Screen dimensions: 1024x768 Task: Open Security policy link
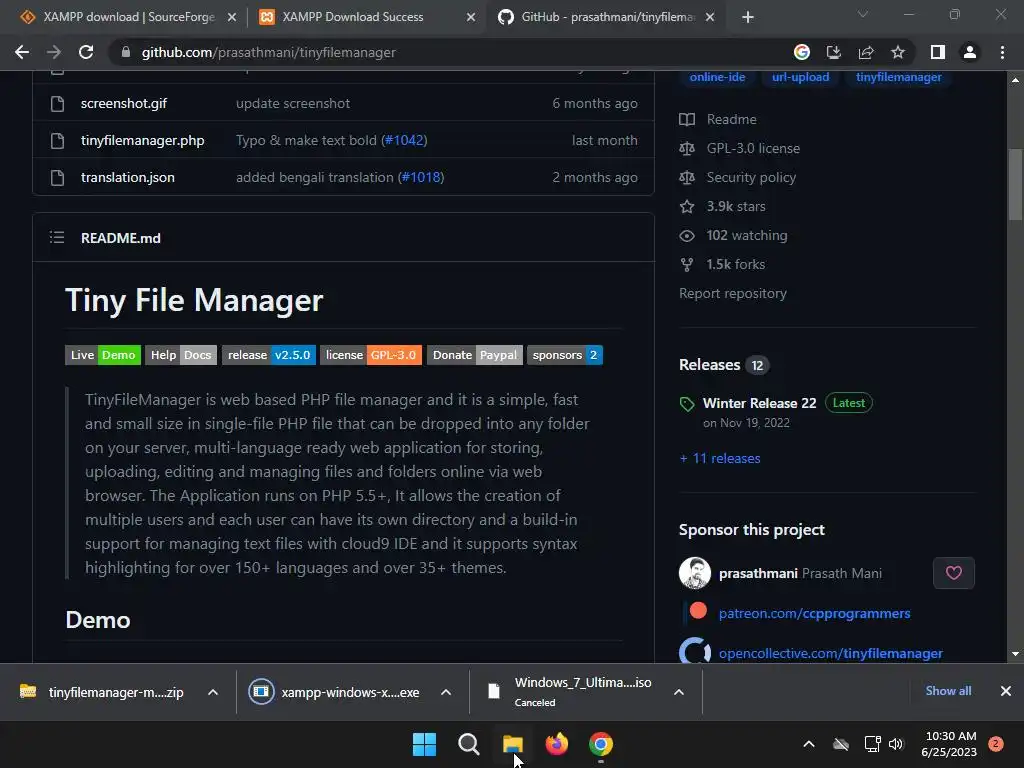751,177
